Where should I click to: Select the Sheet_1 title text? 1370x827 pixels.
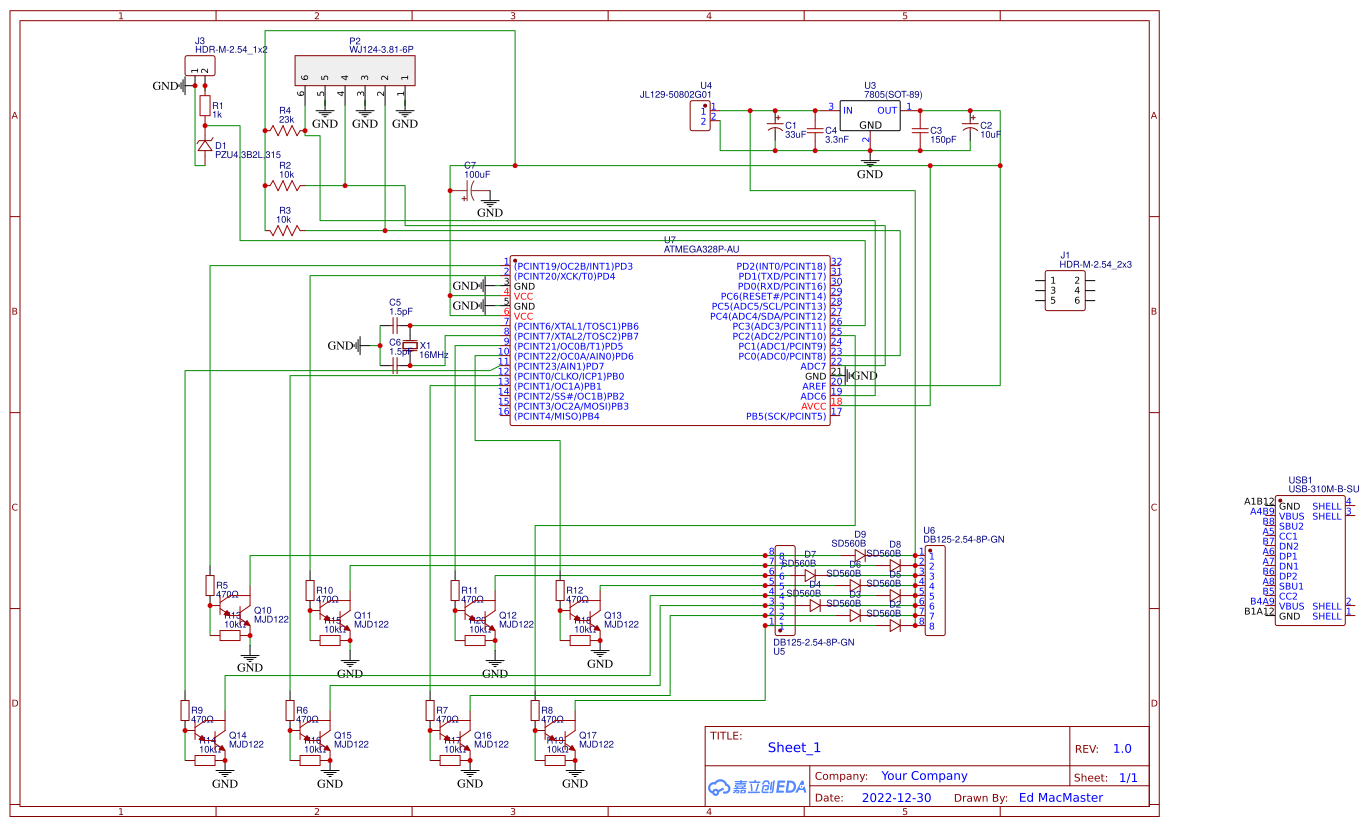coord(791,747)
